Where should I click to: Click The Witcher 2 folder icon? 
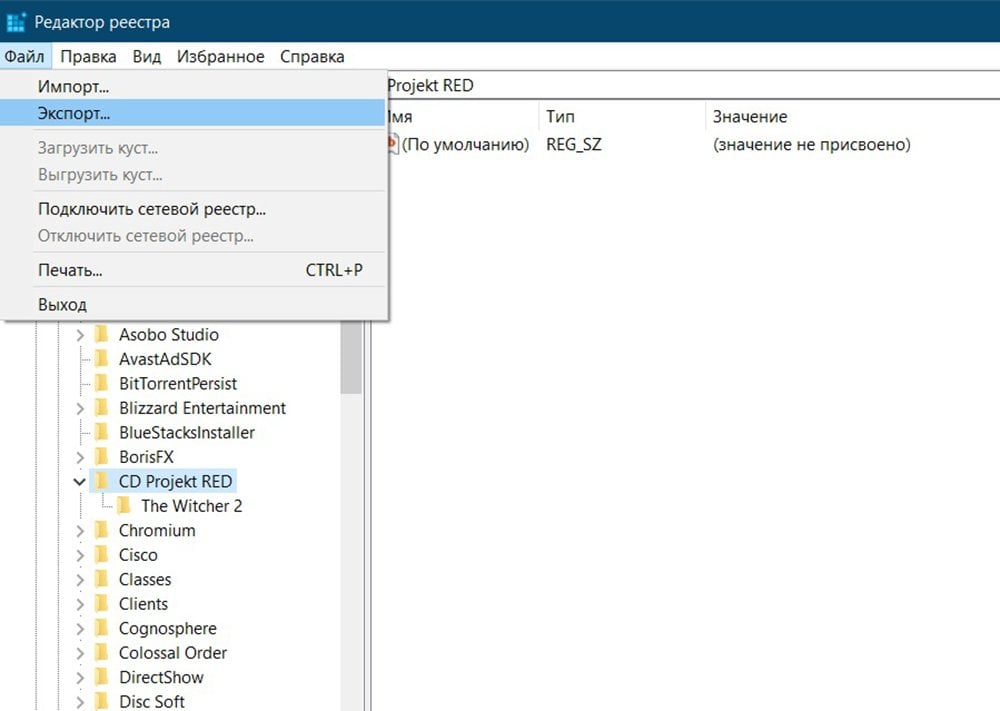point(123,506)
